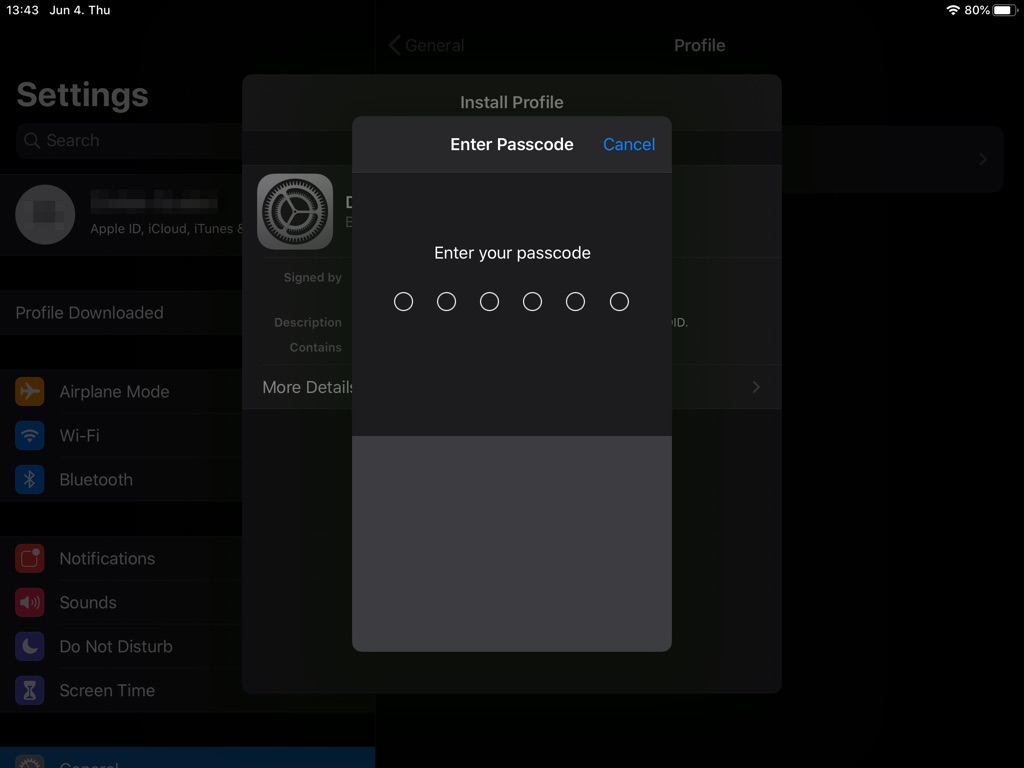Image resolution: width=1024 pixels, height=768 pixels.
Task: Tap the Screen Time hourglass icon
Action: (x=30, y=691)
